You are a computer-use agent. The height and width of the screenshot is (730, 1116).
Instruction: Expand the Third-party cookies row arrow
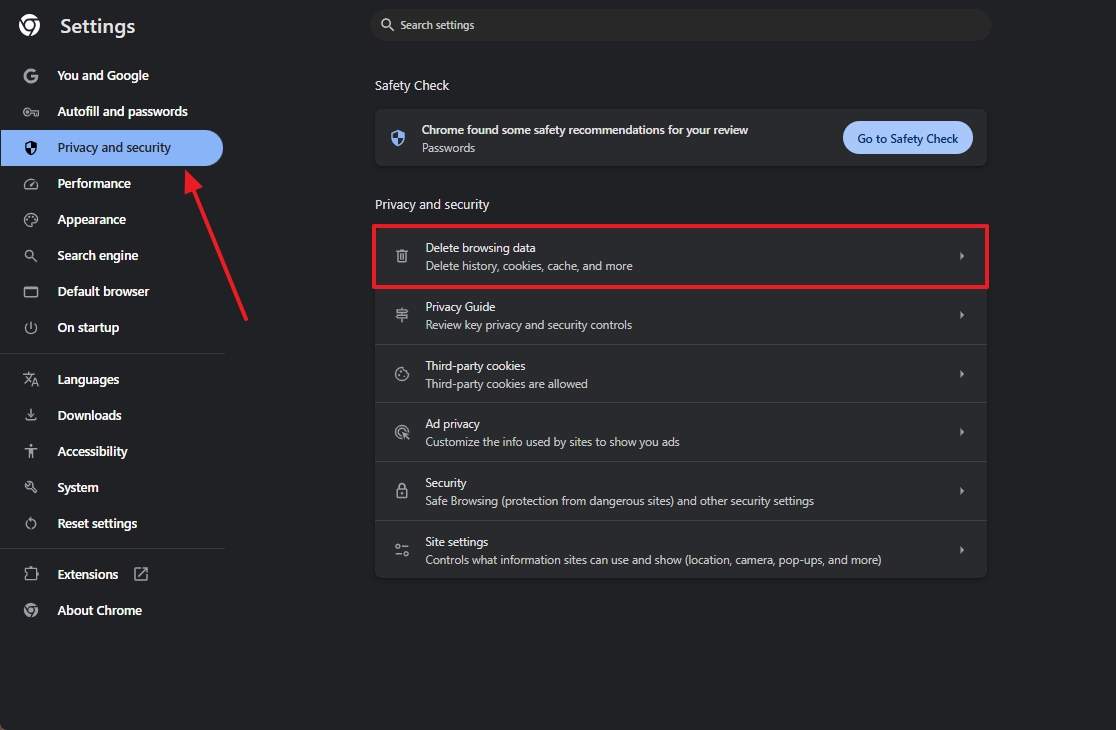pos(962,374)
